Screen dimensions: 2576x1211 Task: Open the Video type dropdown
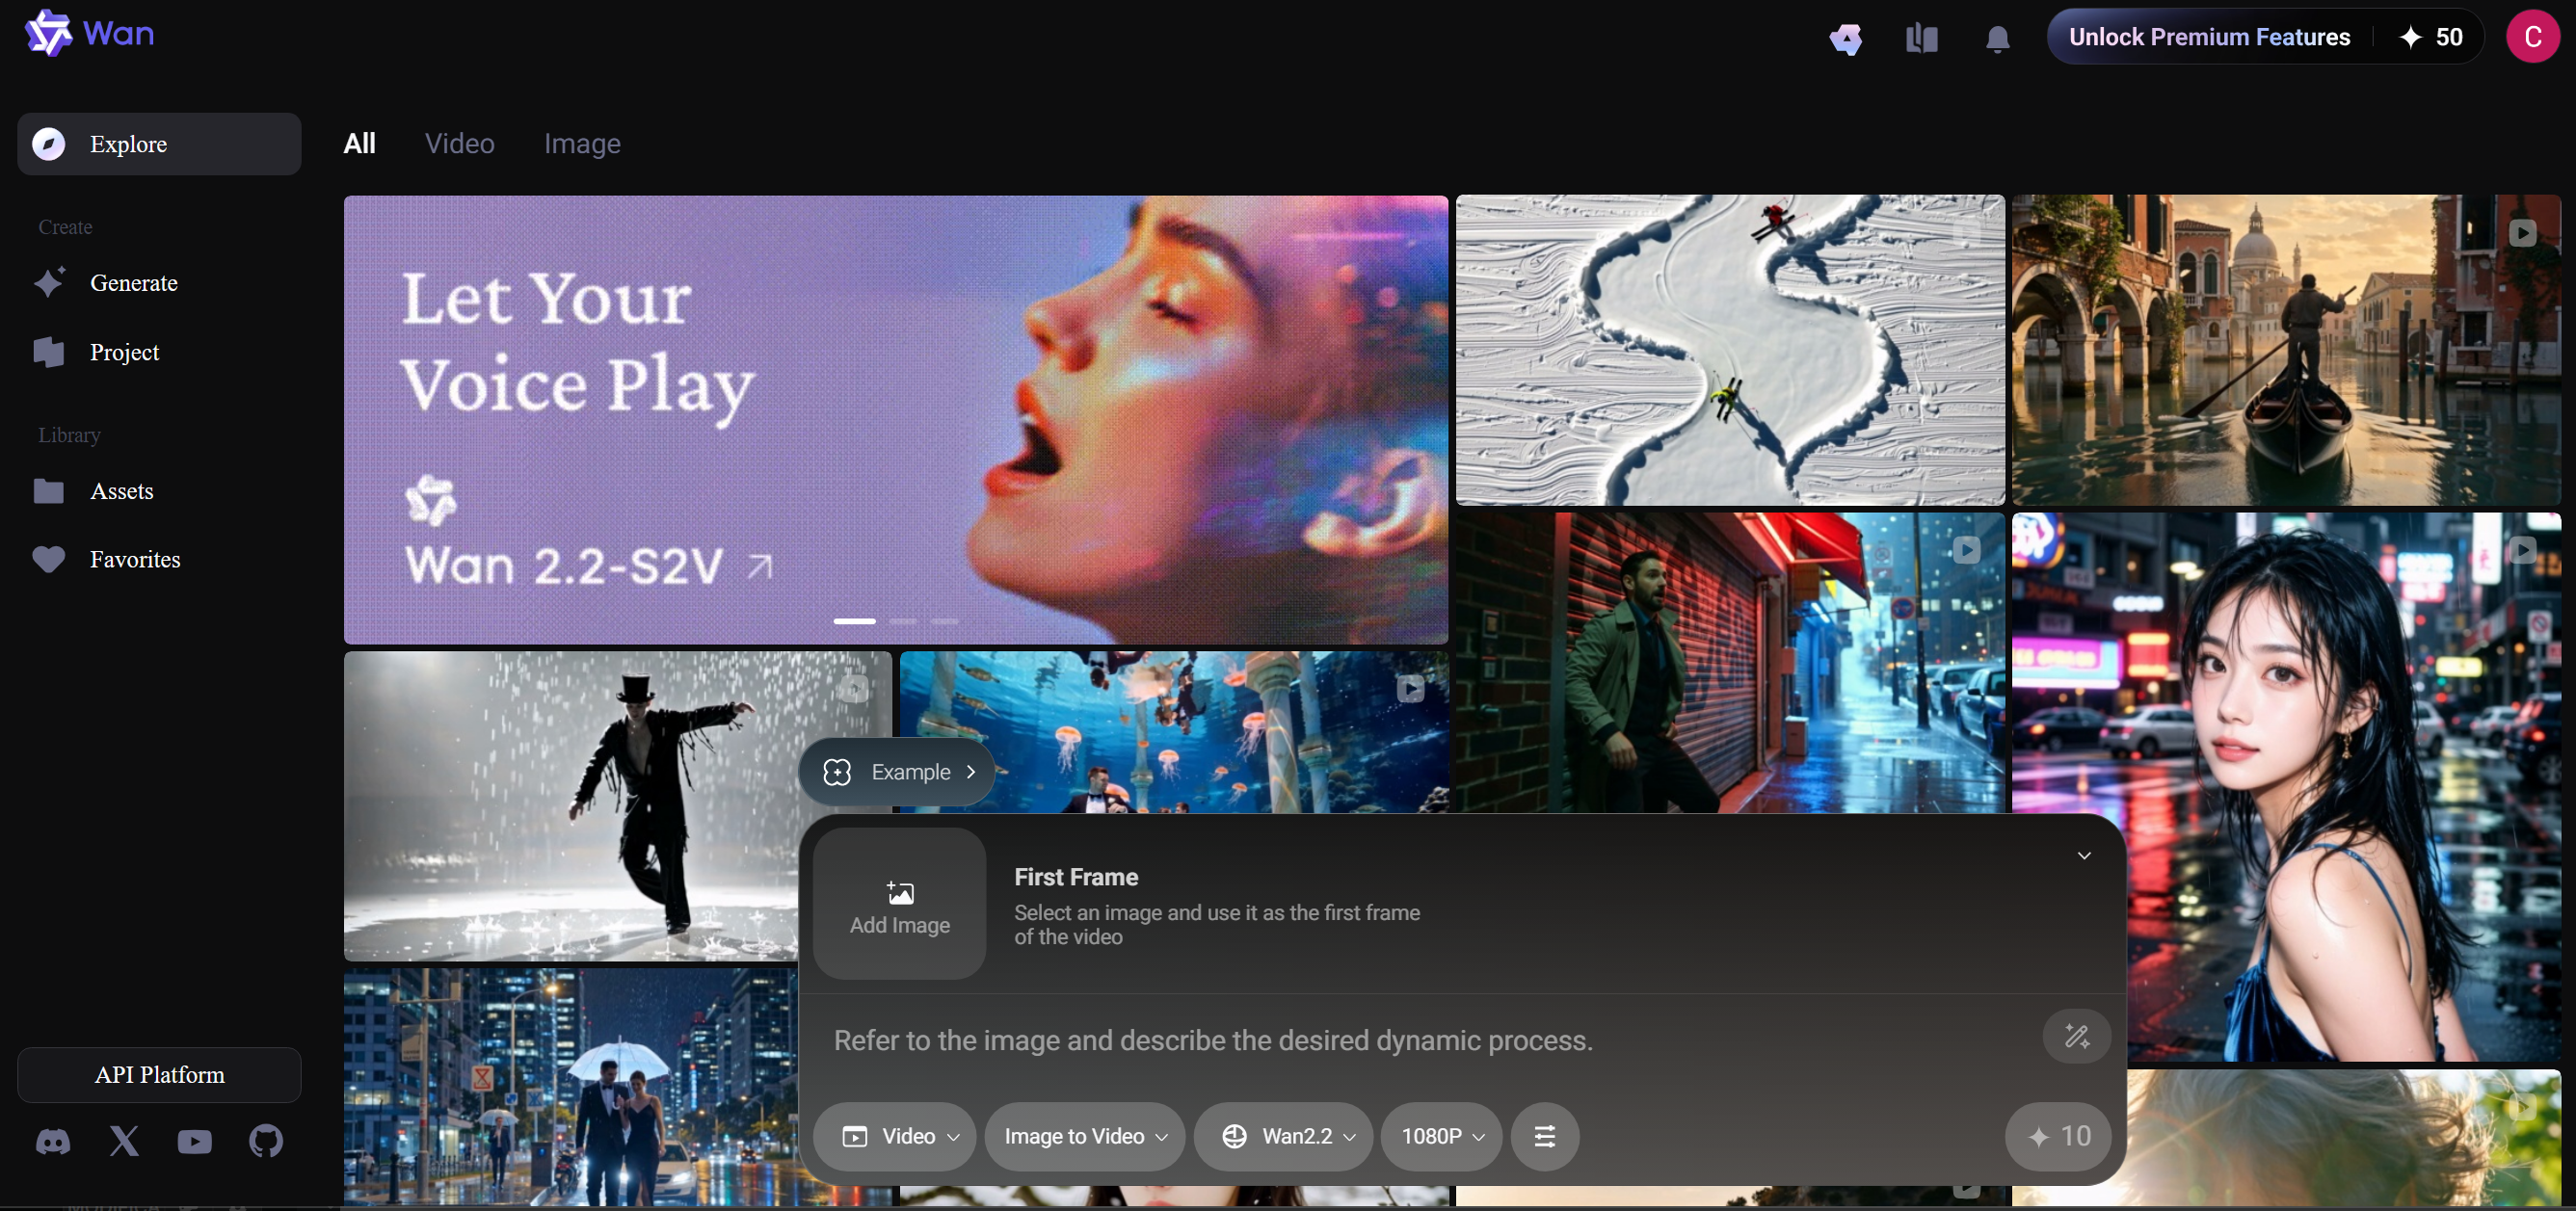pyautogui.click(x=895, y=1136)
